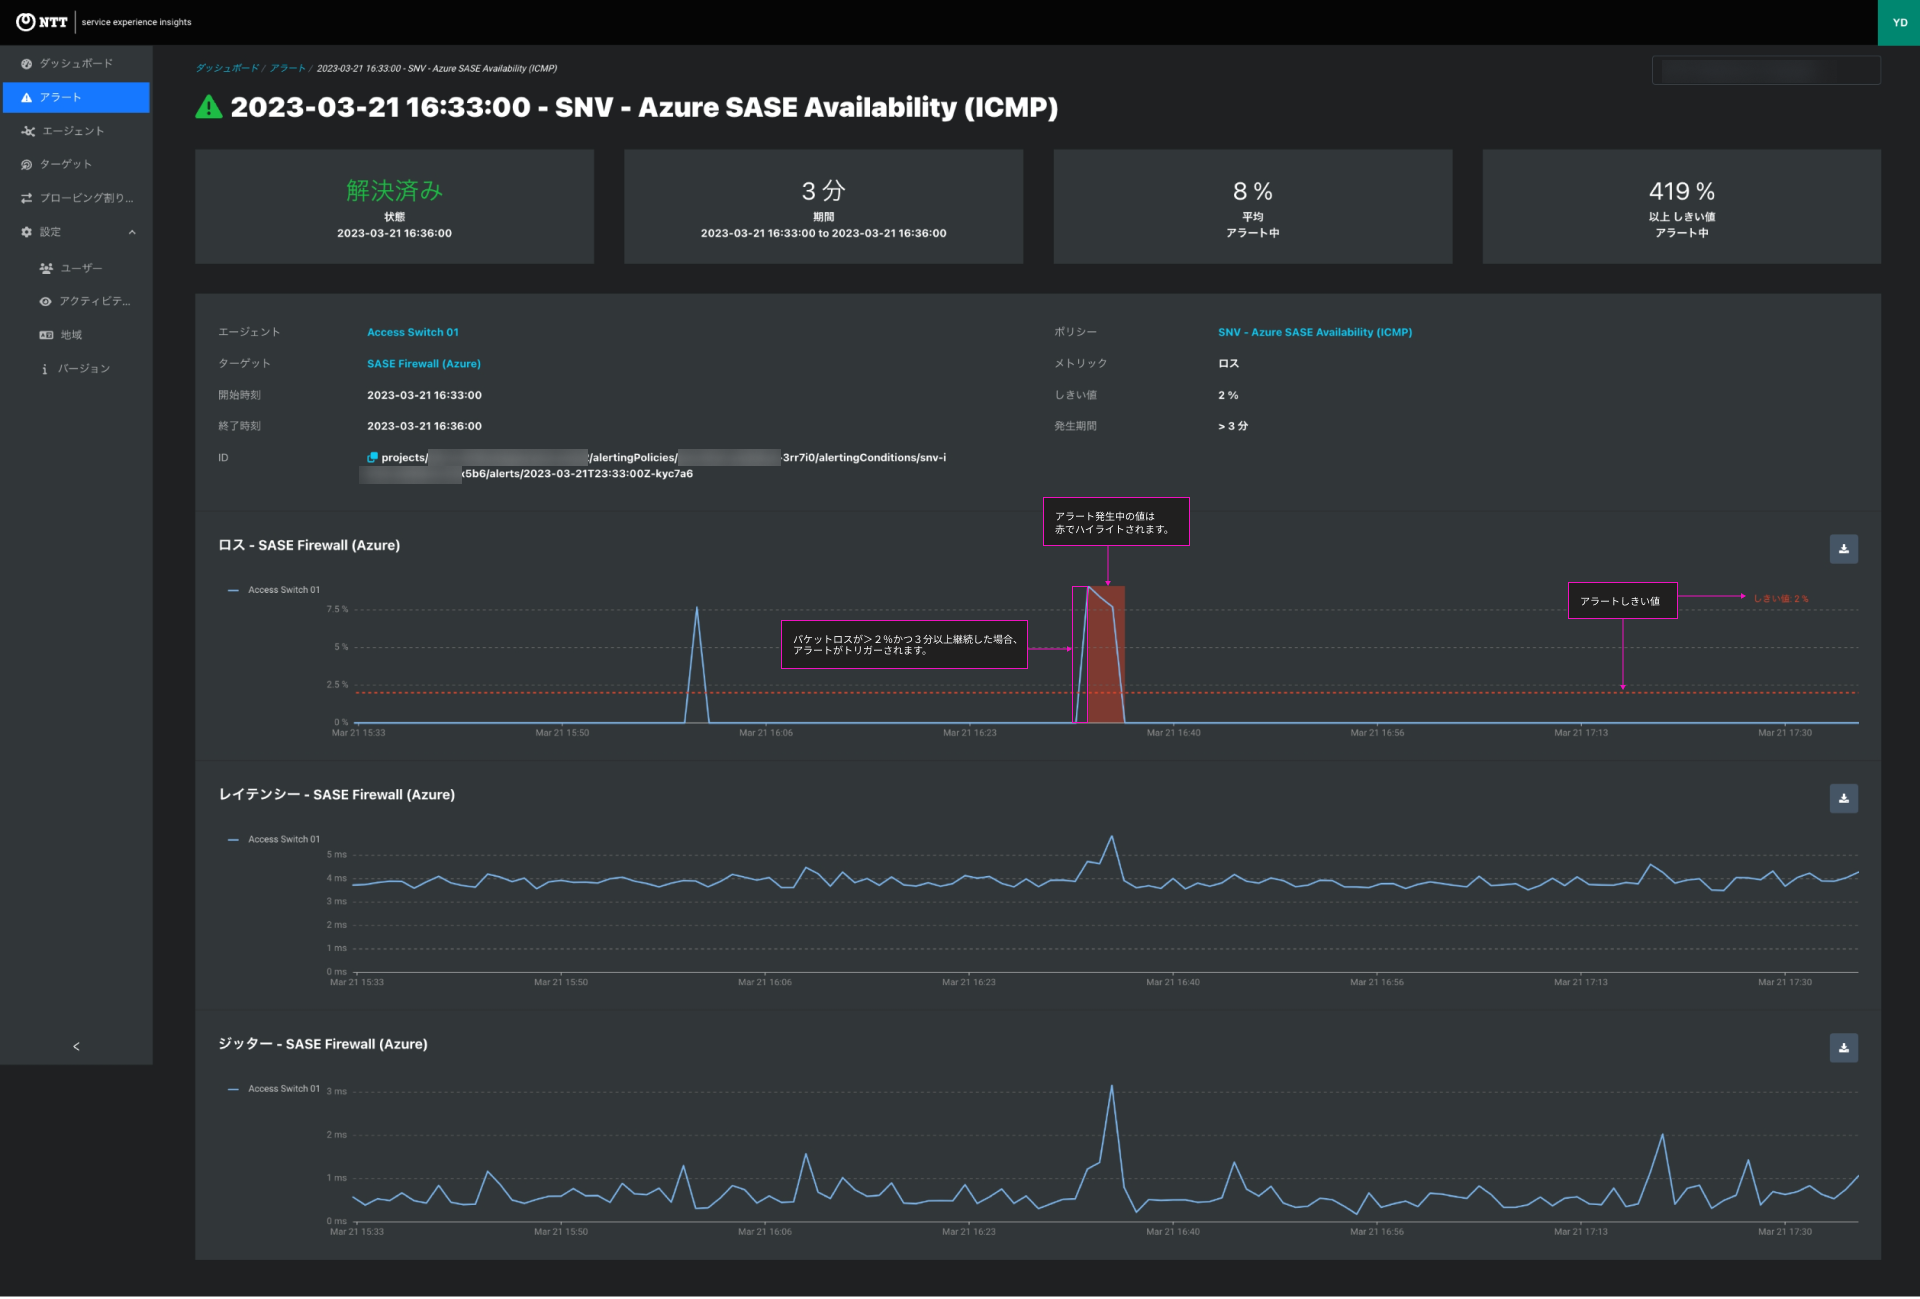Screen dimensions: 1920x1299
Task: Select アラート in the sidebar
Action: pyautogui.click(x=76, y=98)
